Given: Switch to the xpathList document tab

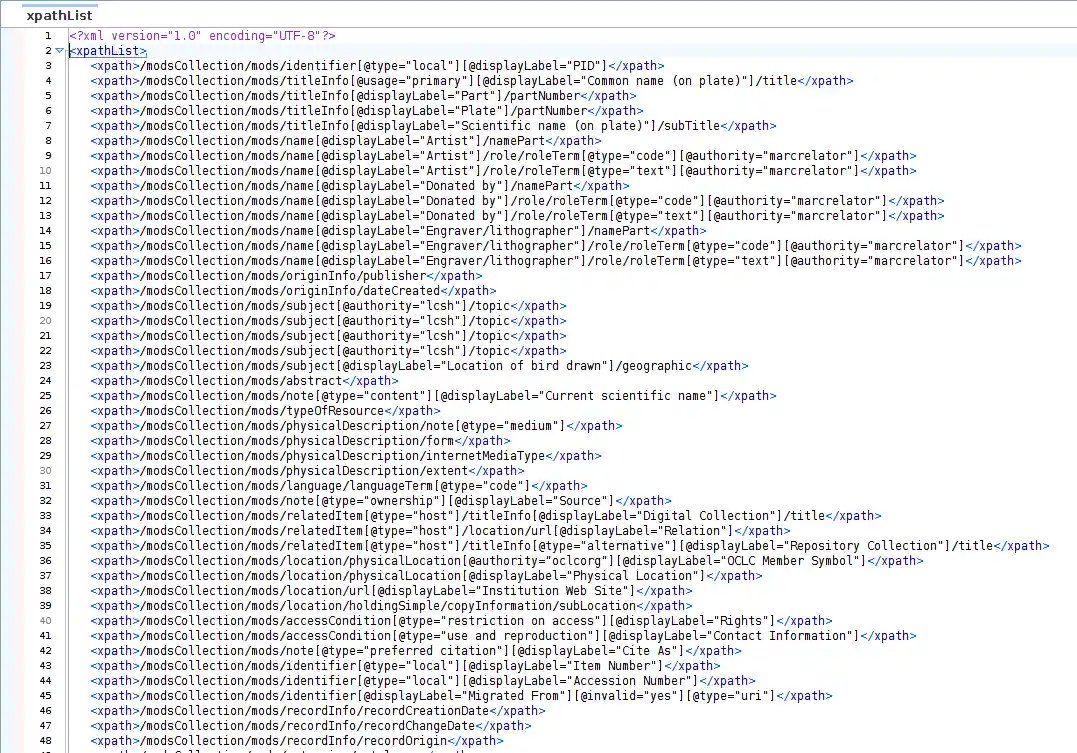Looking at the screenshot, I should coord(59,15).
